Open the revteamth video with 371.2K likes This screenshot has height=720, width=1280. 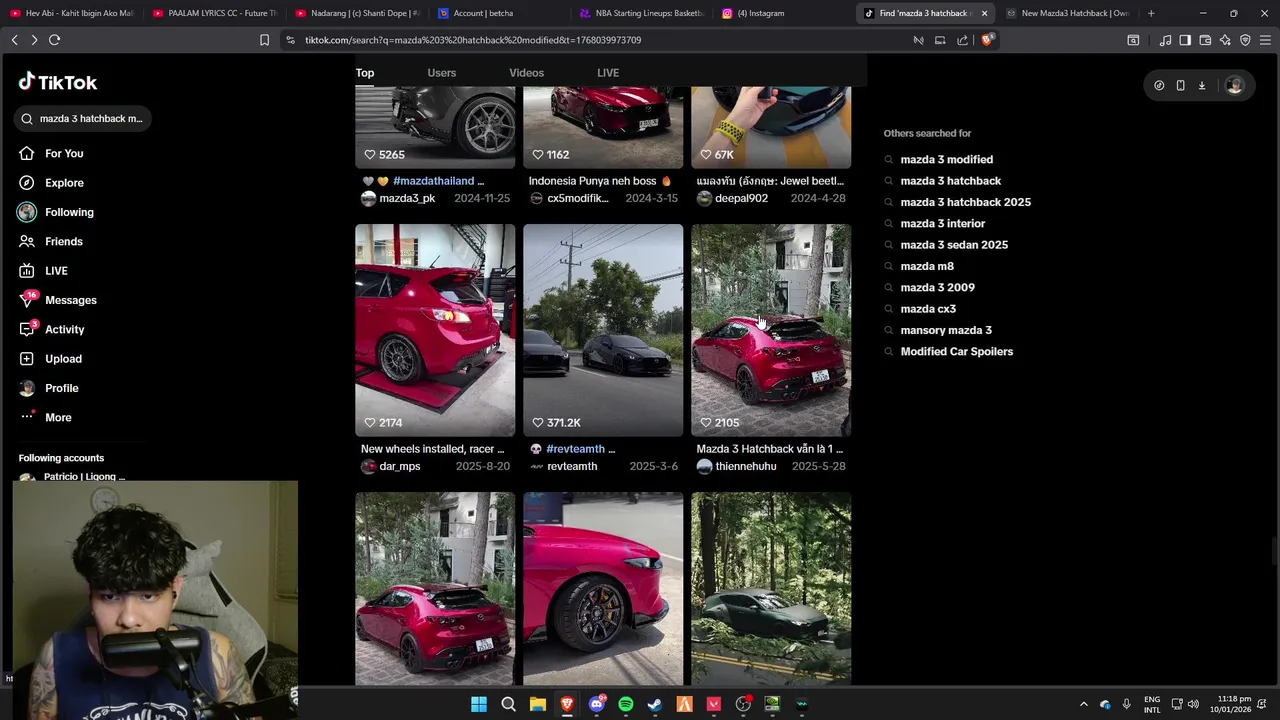coord(603,330)
